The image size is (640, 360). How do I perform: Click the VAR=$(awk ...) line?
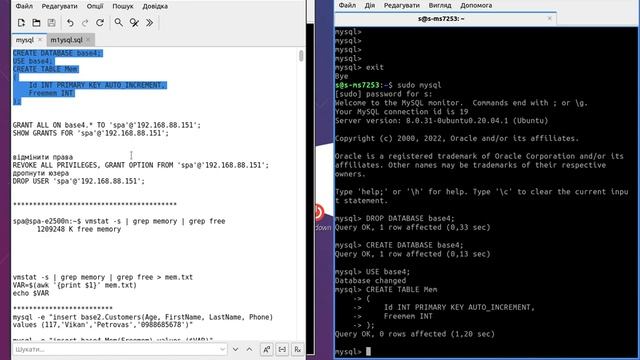point(75,285)
